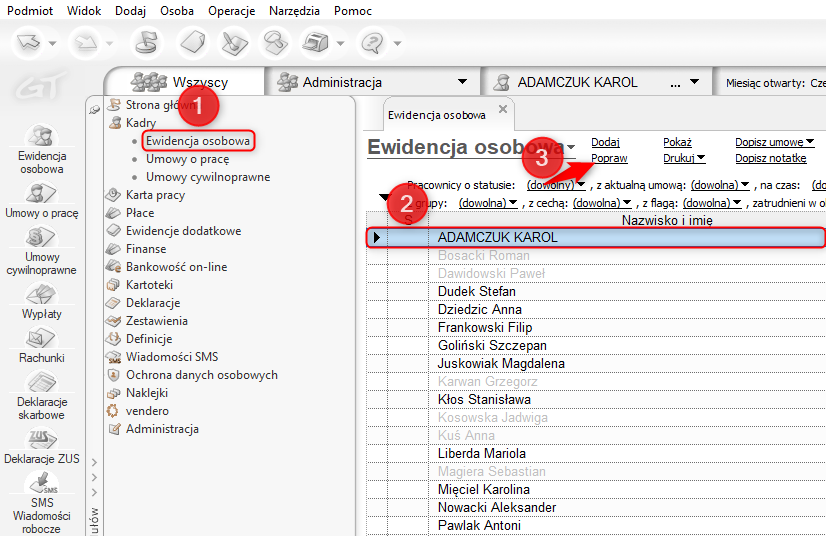The width and height of the screenshot is (826, 536).
Task: Open Płace in navigation tree
Action: (x=140, y=213)
